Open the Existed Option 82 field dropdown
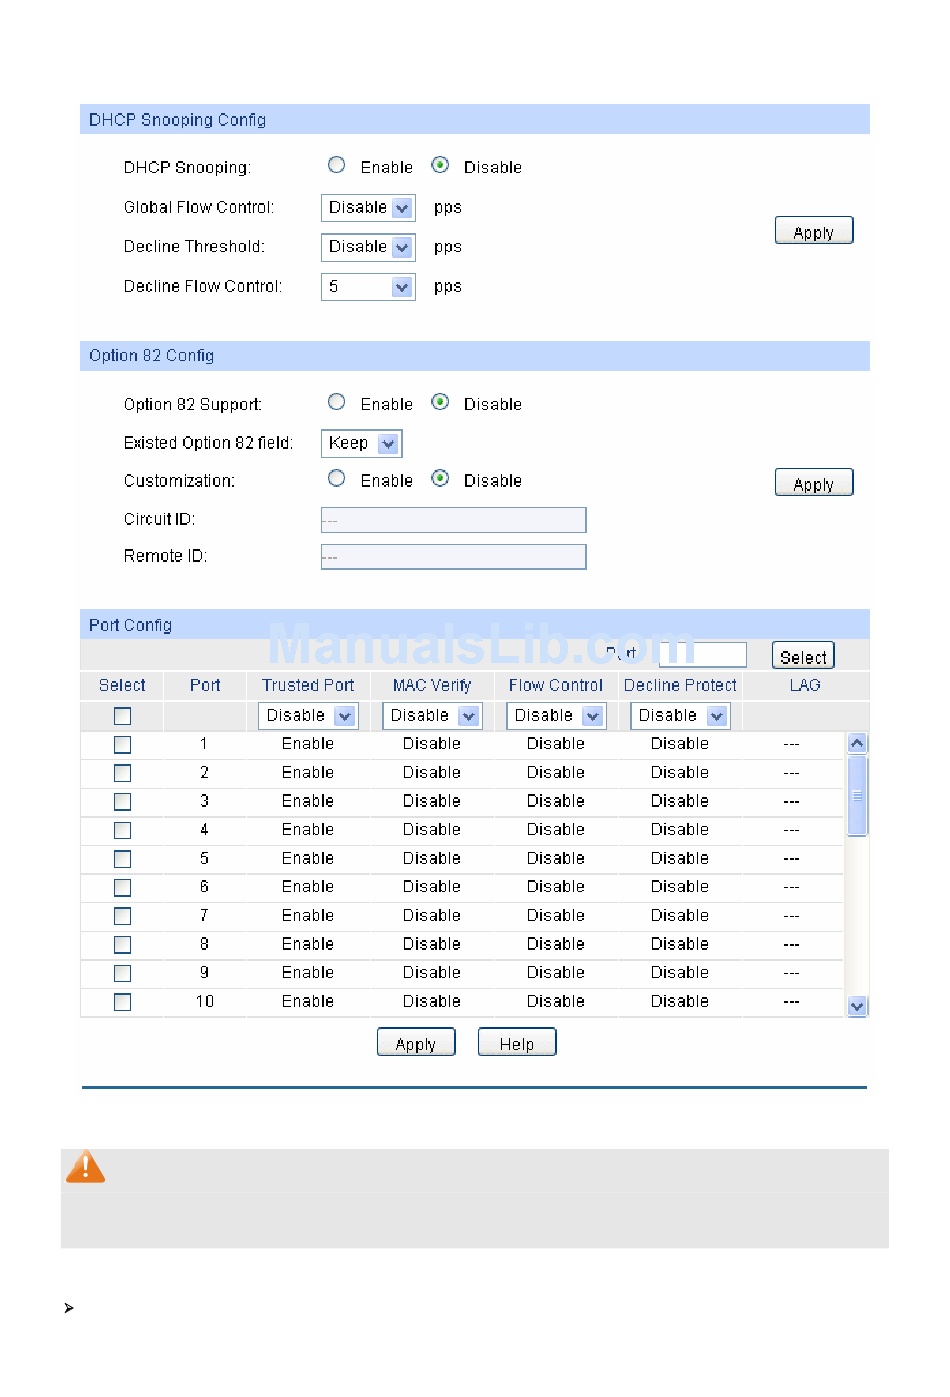The height and width of the screenshot is (1397, 950). click(x=361, y=443)
